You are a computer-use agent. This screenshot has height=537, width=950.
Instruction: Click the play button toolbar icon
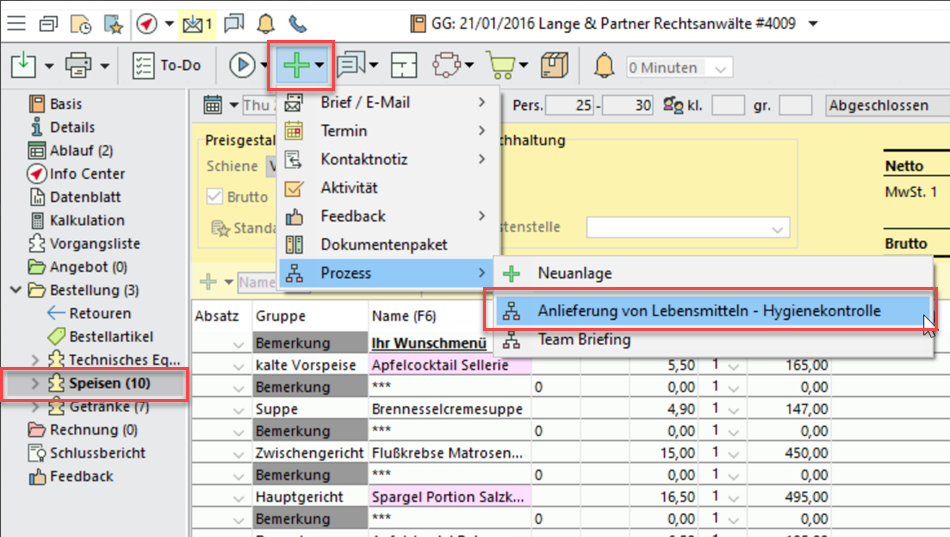(x=241, y=66)
